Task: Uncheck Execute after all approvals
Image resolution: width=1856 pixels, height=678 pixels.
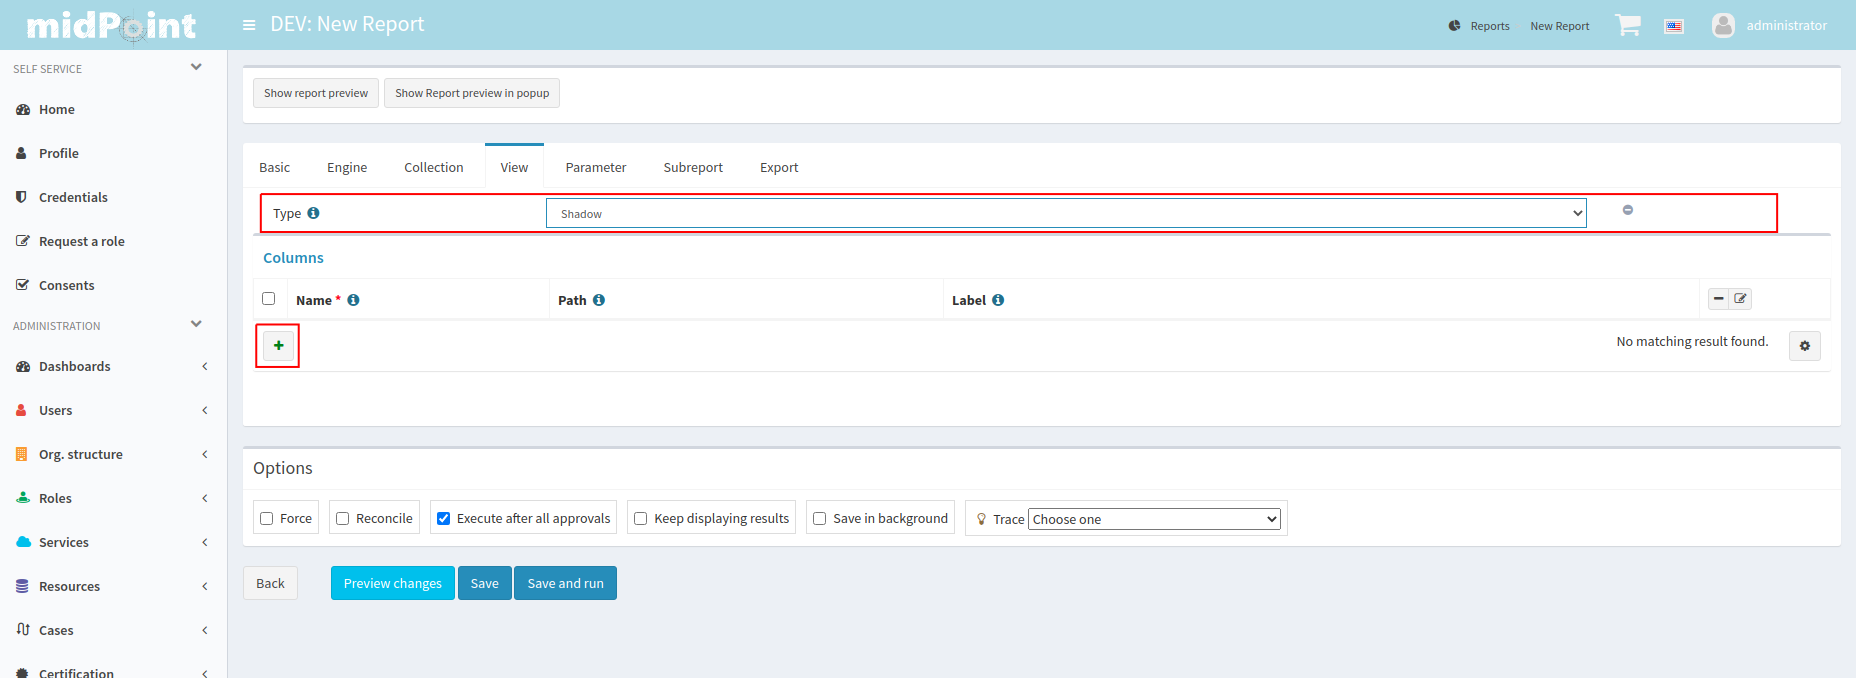Action: point(444,518)
